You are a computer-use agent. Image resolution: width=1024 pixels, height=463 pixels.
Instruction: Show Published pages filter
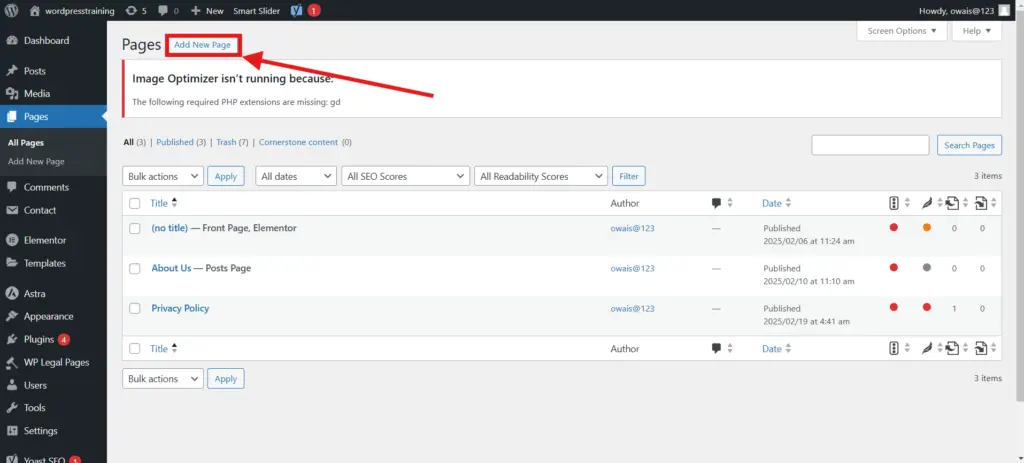coord(174,142)
